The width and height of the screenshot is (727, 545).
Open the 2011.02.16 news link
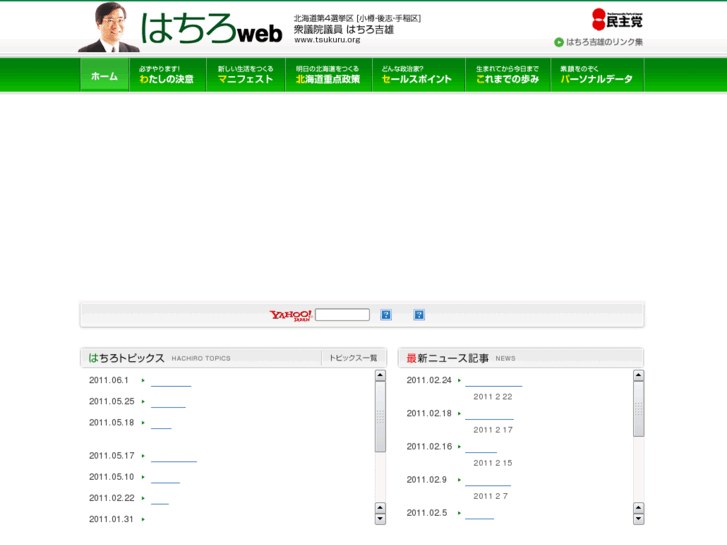481,448
